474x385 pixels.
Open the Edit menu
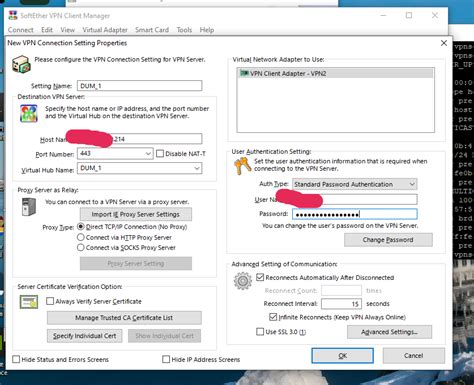(x=47, y=30)
